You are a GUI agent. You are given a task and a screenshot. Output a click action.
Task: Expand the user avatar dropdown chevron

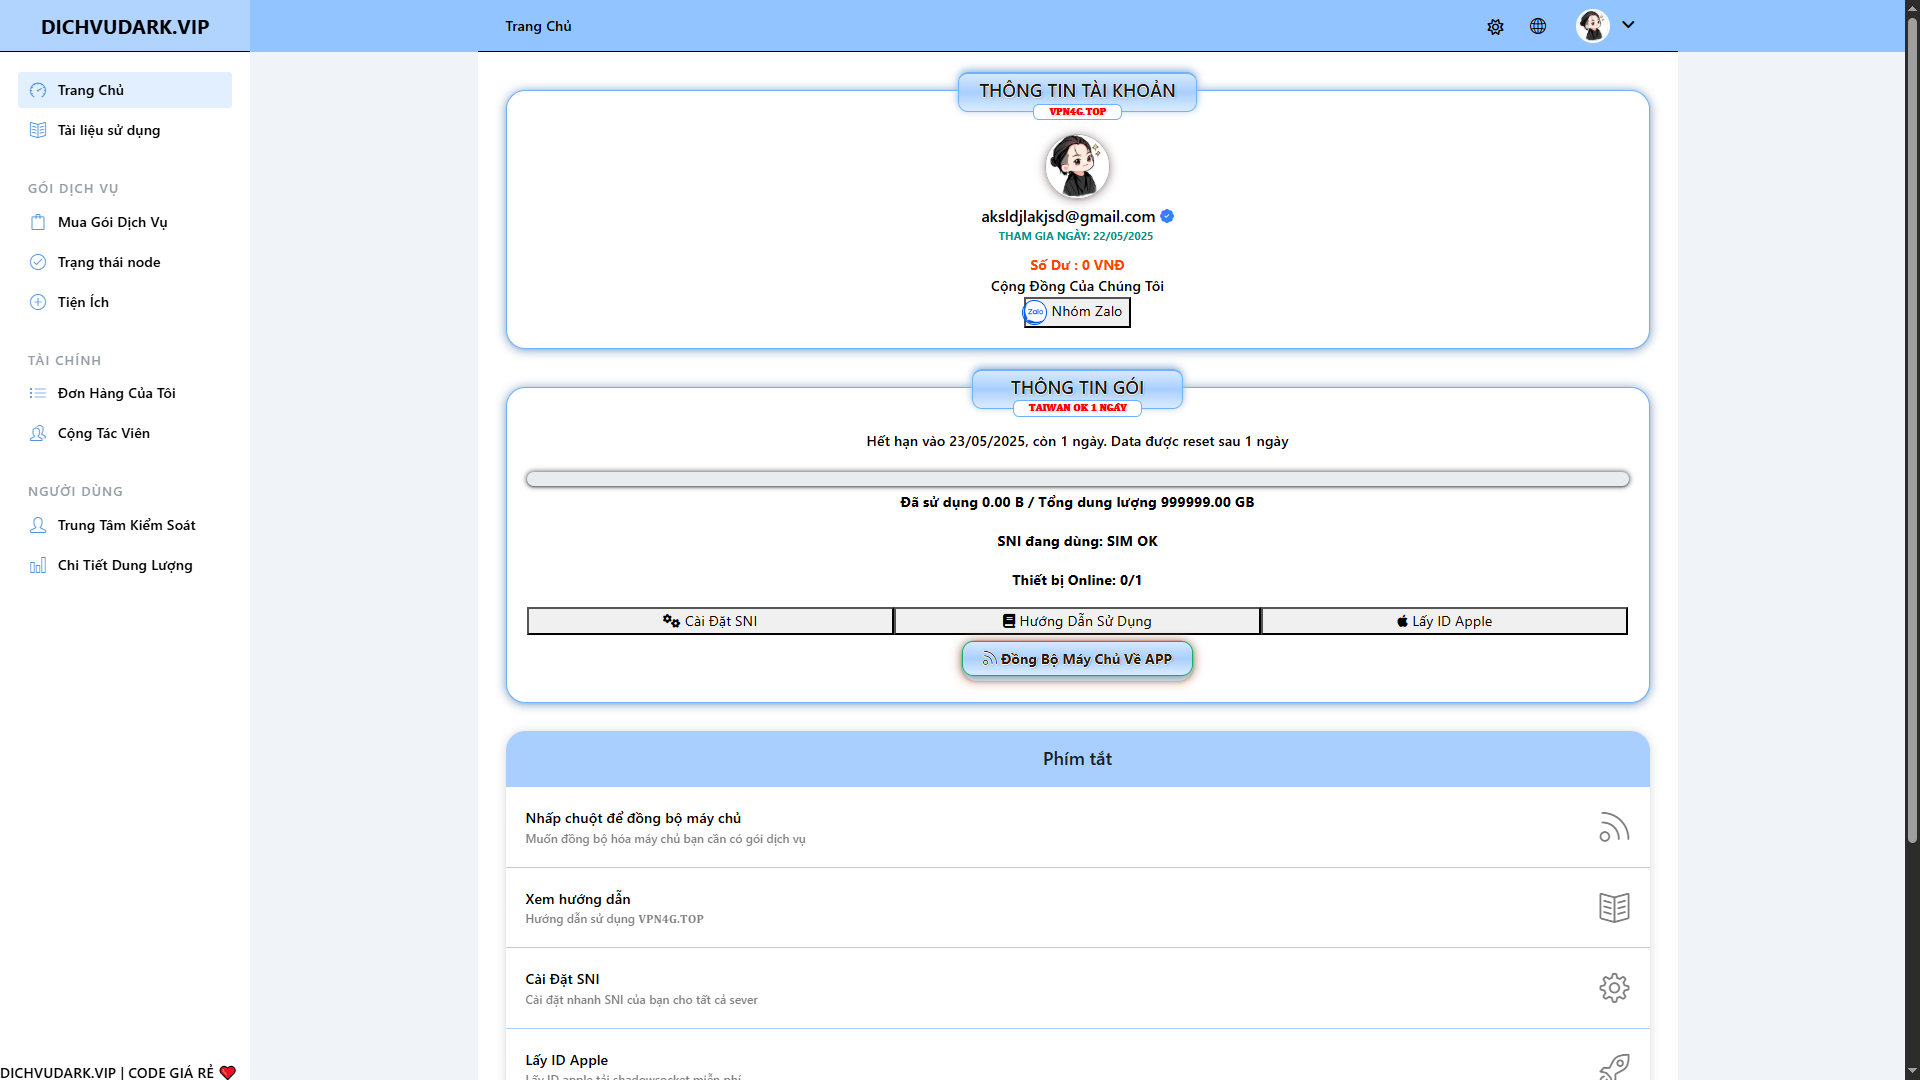click(x=1628, y=25)
